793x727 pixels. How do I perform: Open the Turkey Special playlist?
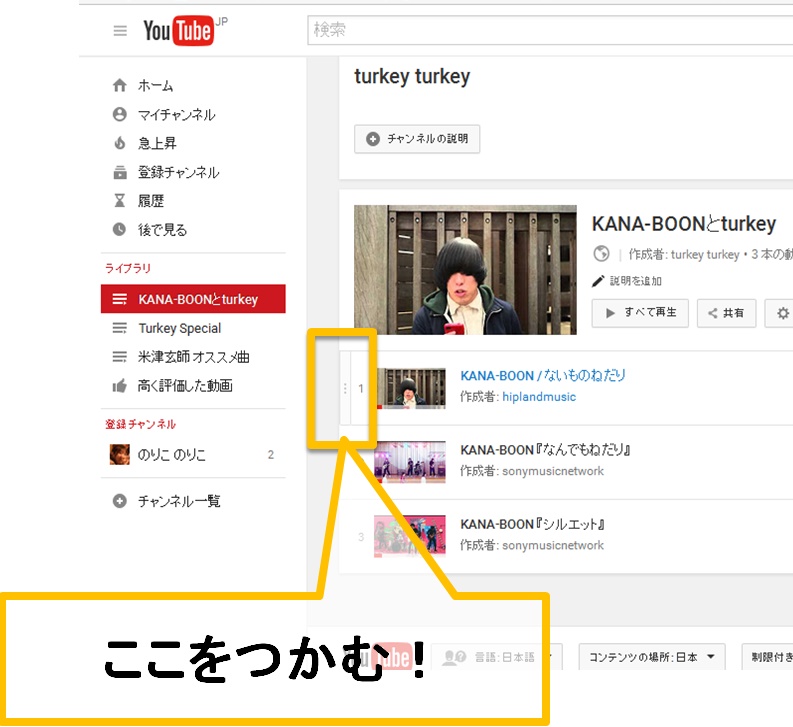tap(180, 328)
